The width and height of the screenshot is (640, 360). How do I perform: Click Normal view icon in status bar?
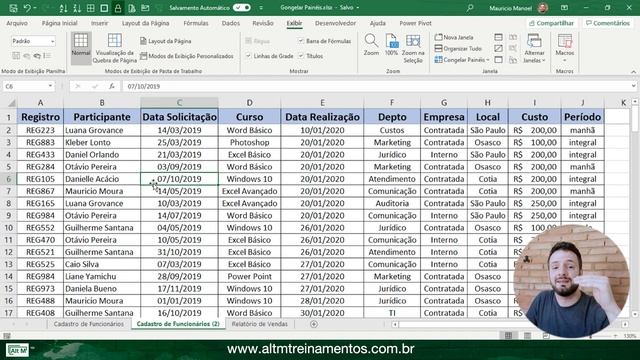click(x=508, y=336)
